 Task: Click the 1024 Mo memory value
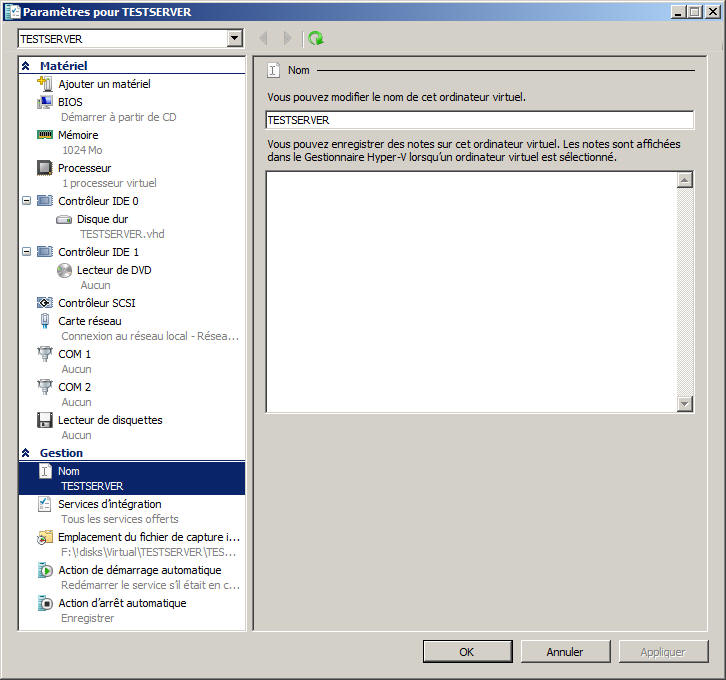82,150
